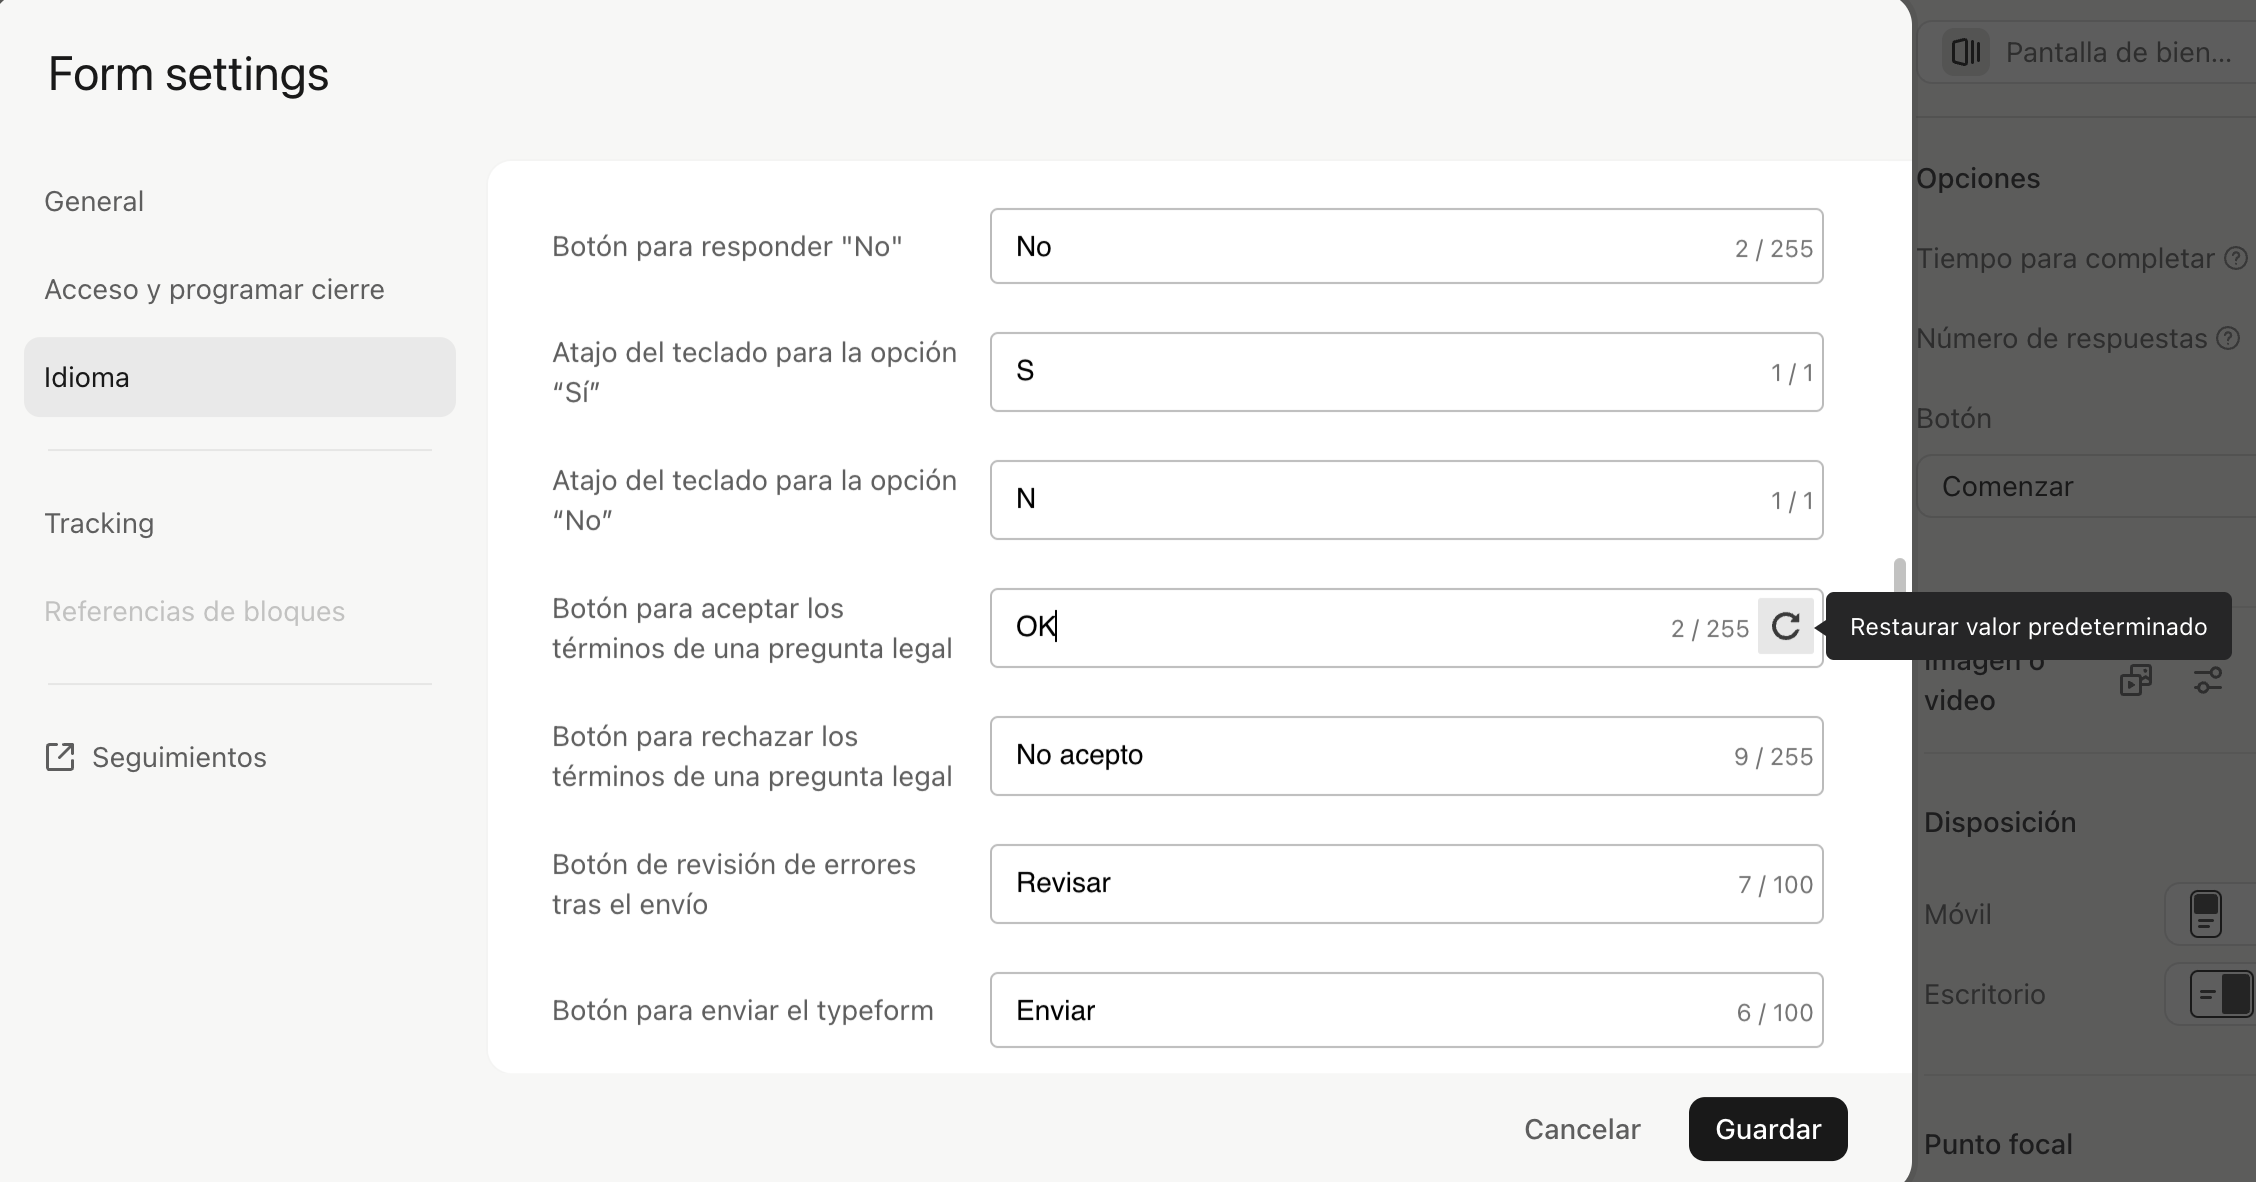This screenshot has width=2256, height=1182.
Task: Click the field containing 'Enviar'
Action: 1407,1010
